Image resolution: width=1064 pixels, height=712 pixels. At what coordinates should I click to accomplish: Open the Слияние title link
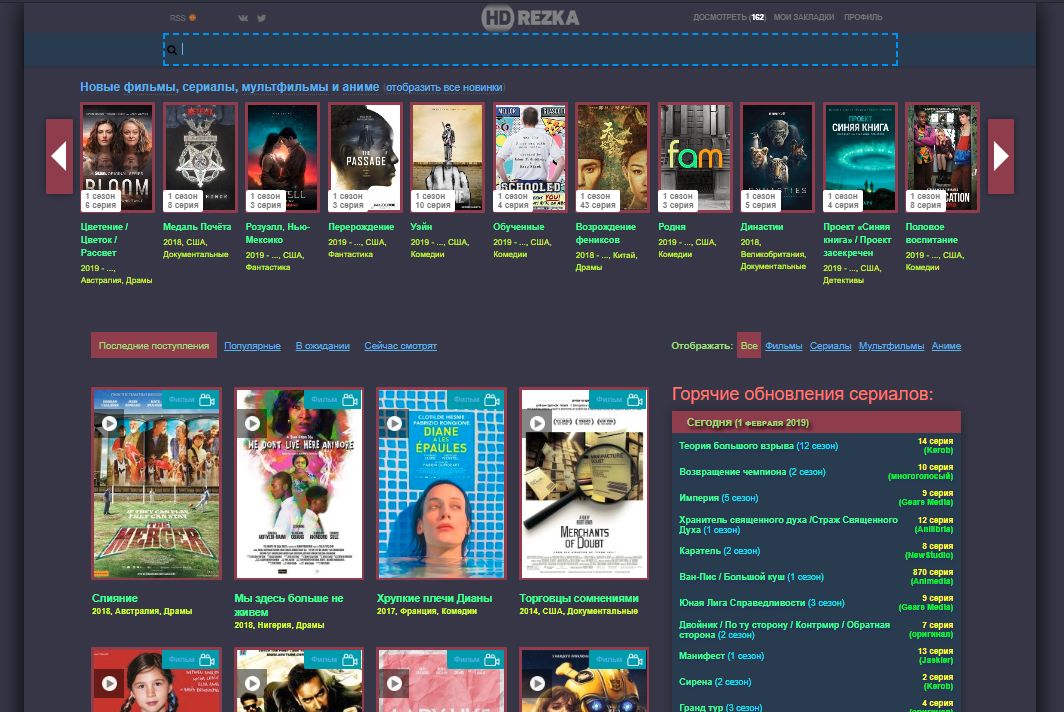tap(115, 598)
